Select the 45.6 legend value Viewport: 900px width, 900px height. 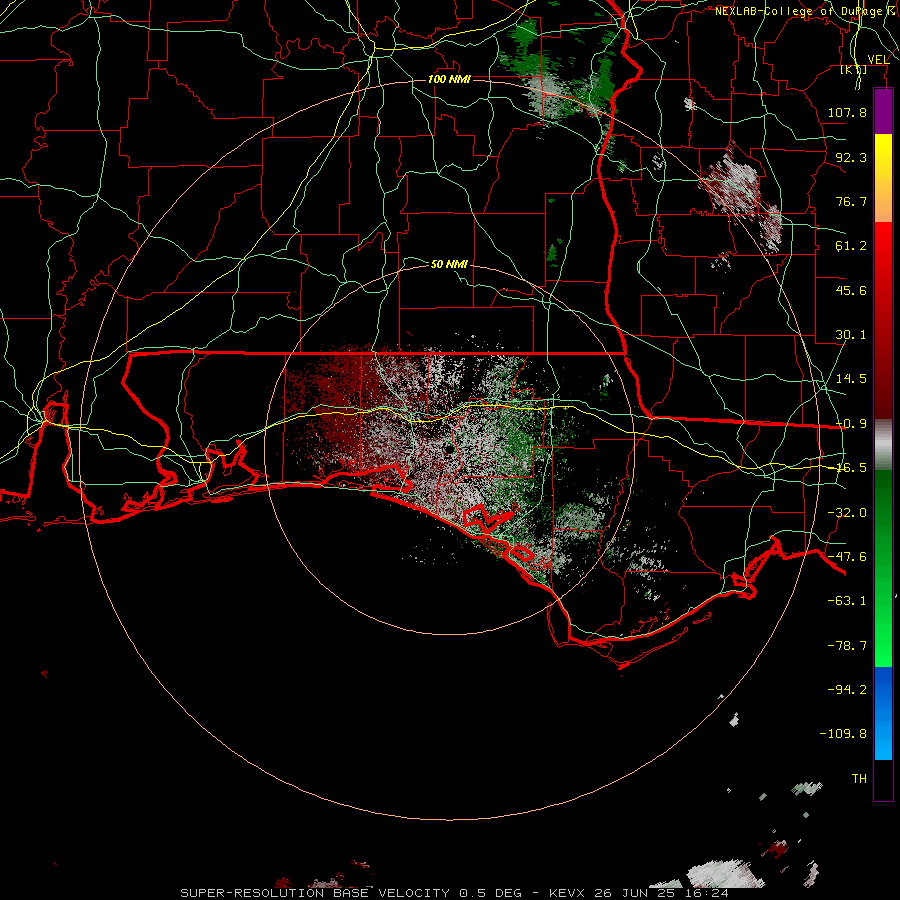point(851,290)
